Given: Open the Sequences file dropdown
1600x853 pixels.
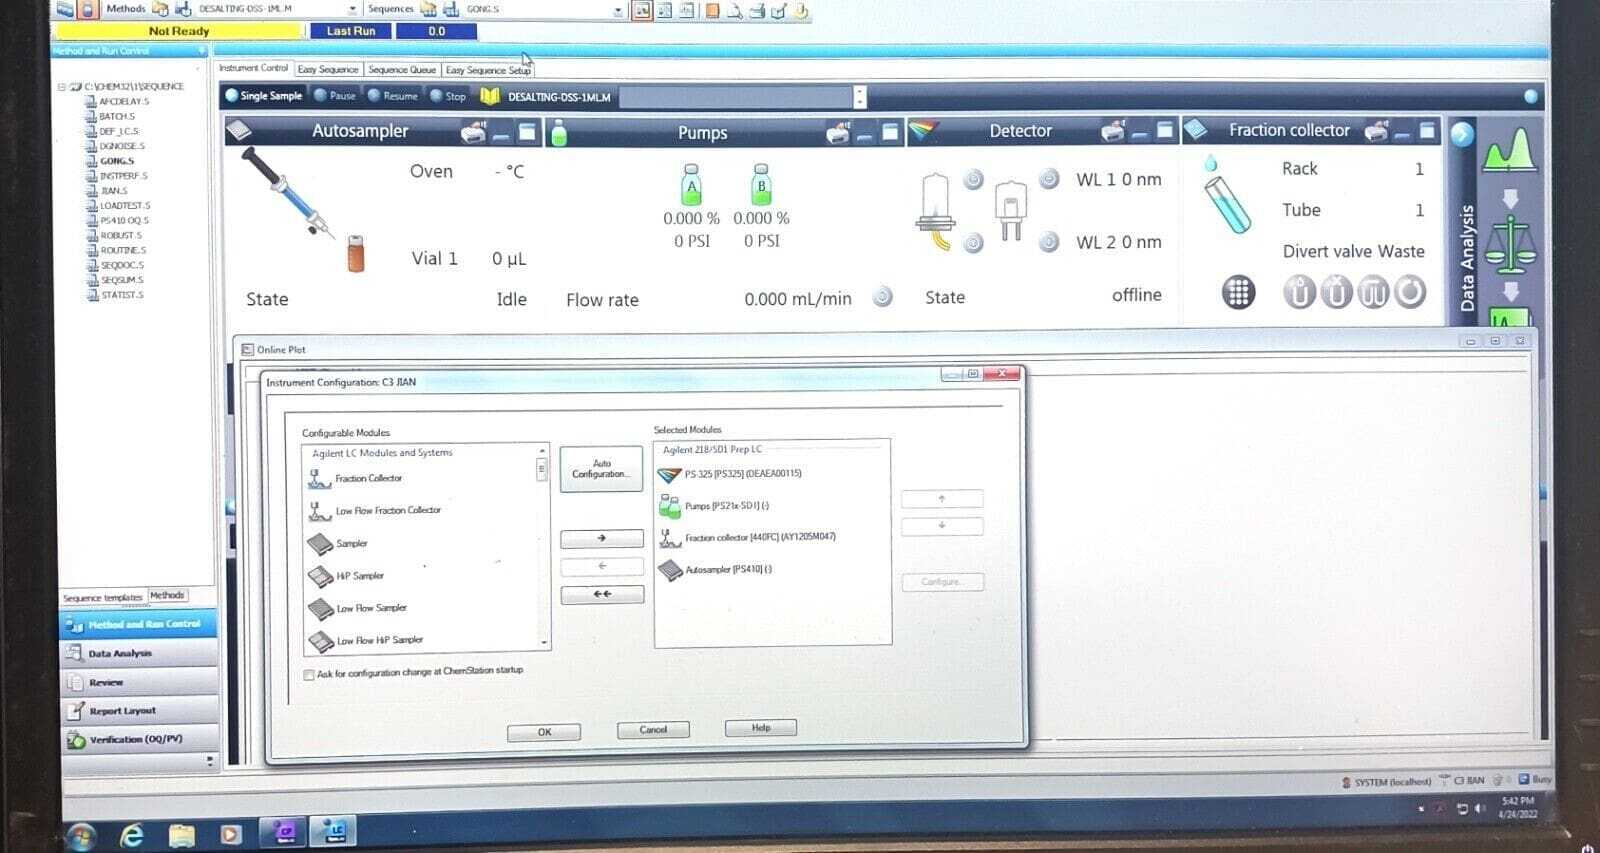Looking at the screenshot, I should (618, 11).
